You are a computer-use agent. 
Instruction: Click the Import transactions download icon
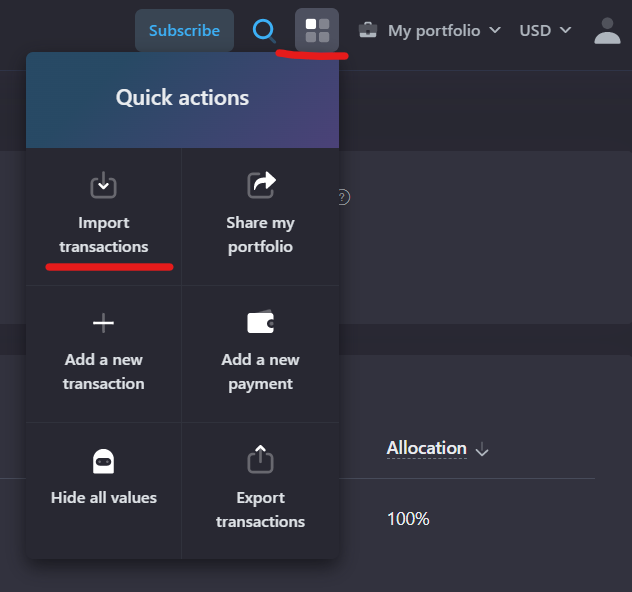[x=103, y=185]
